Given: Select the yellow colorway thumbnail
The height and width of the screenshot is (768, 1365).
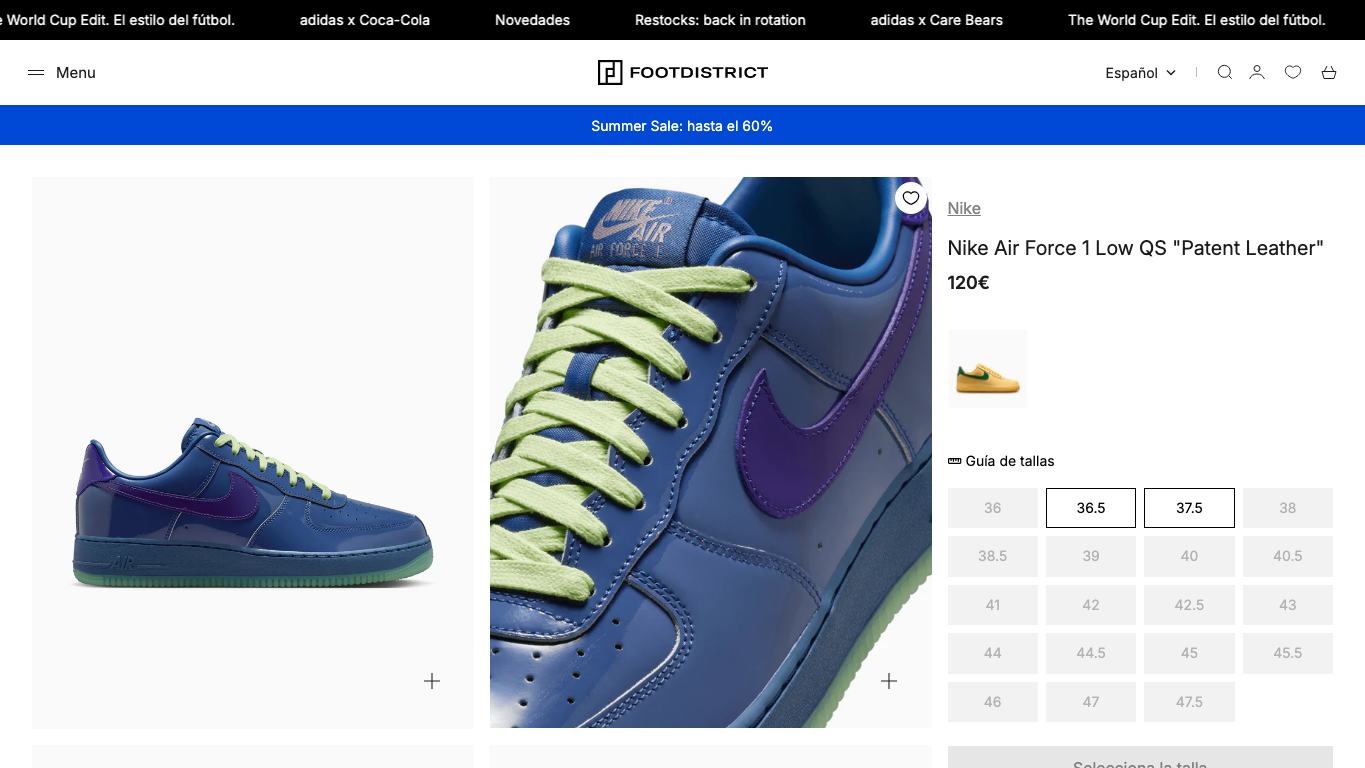Looking at the screenshot, I should (987, 369).
